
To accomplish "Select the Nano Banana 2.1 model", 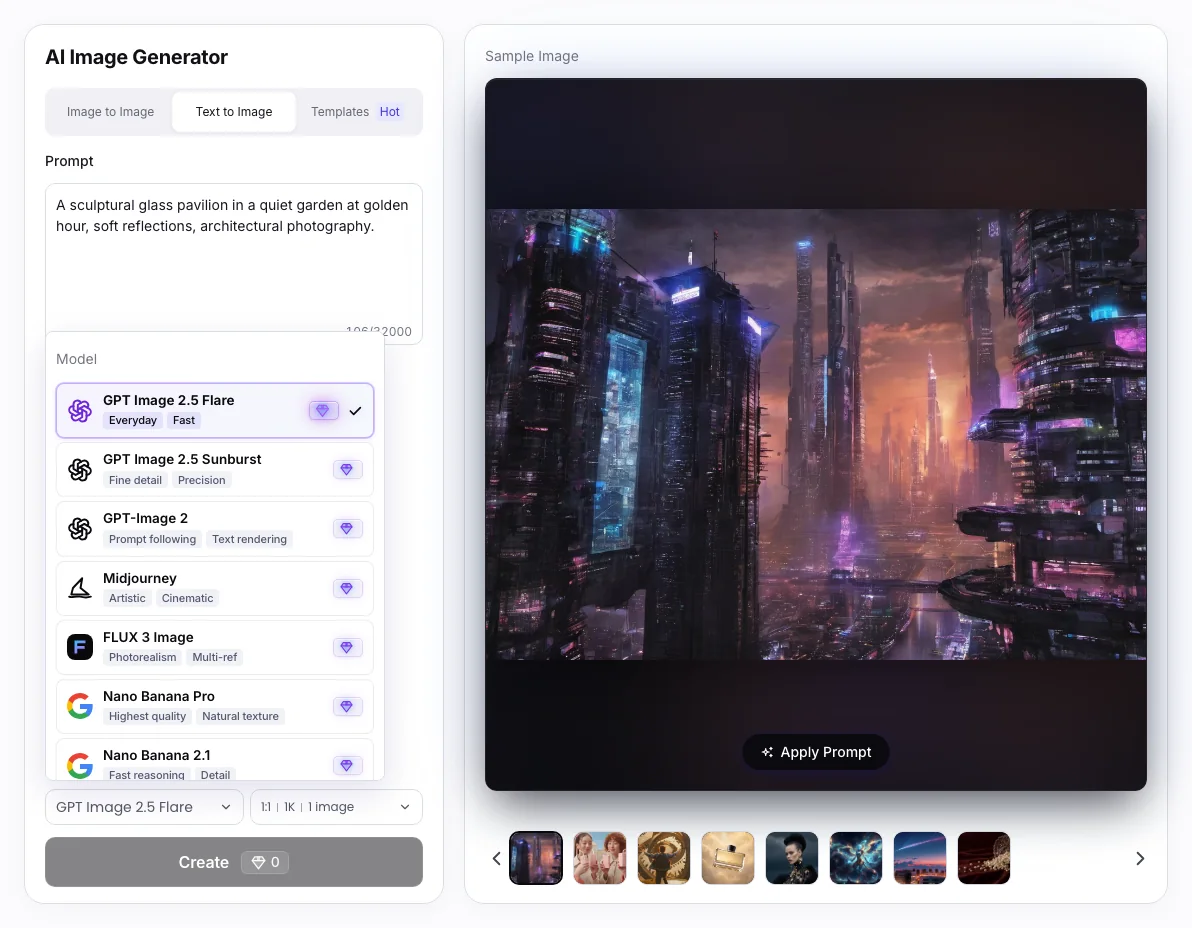I will pos(215,760).
